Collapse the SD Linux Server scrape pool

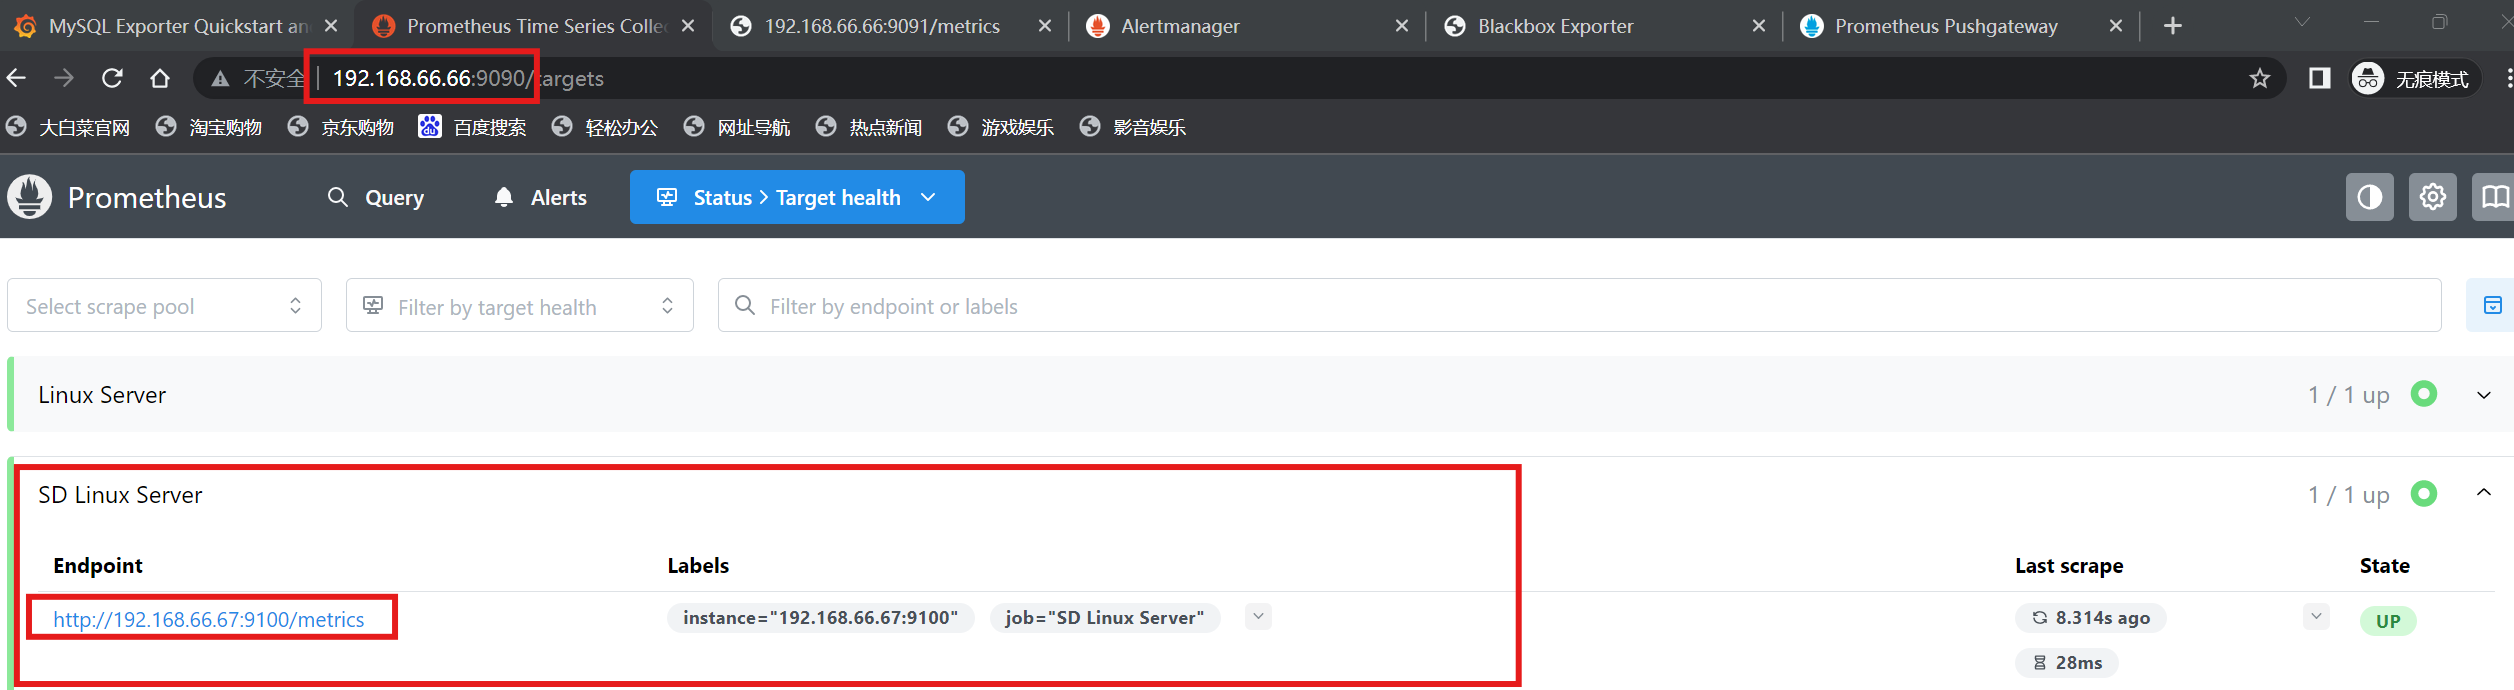(2484, 493)
